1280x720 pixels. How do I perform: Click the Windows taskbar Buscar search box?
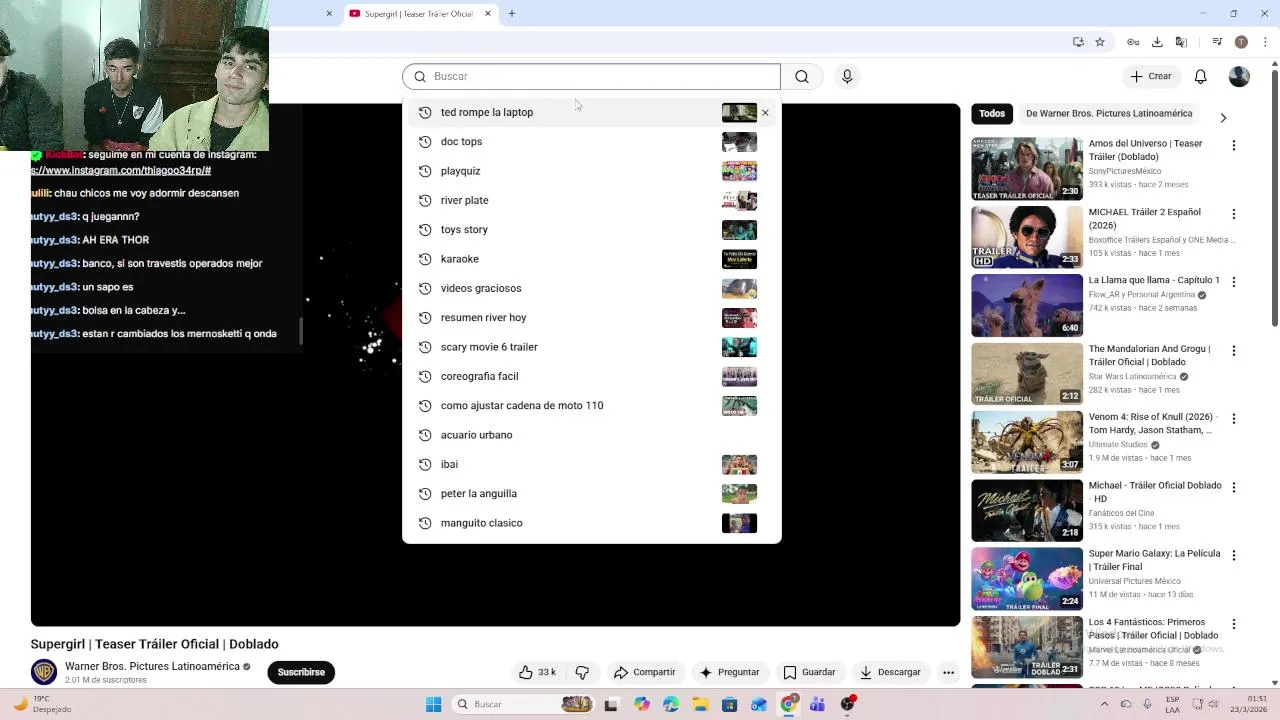[x=524, y=704]
